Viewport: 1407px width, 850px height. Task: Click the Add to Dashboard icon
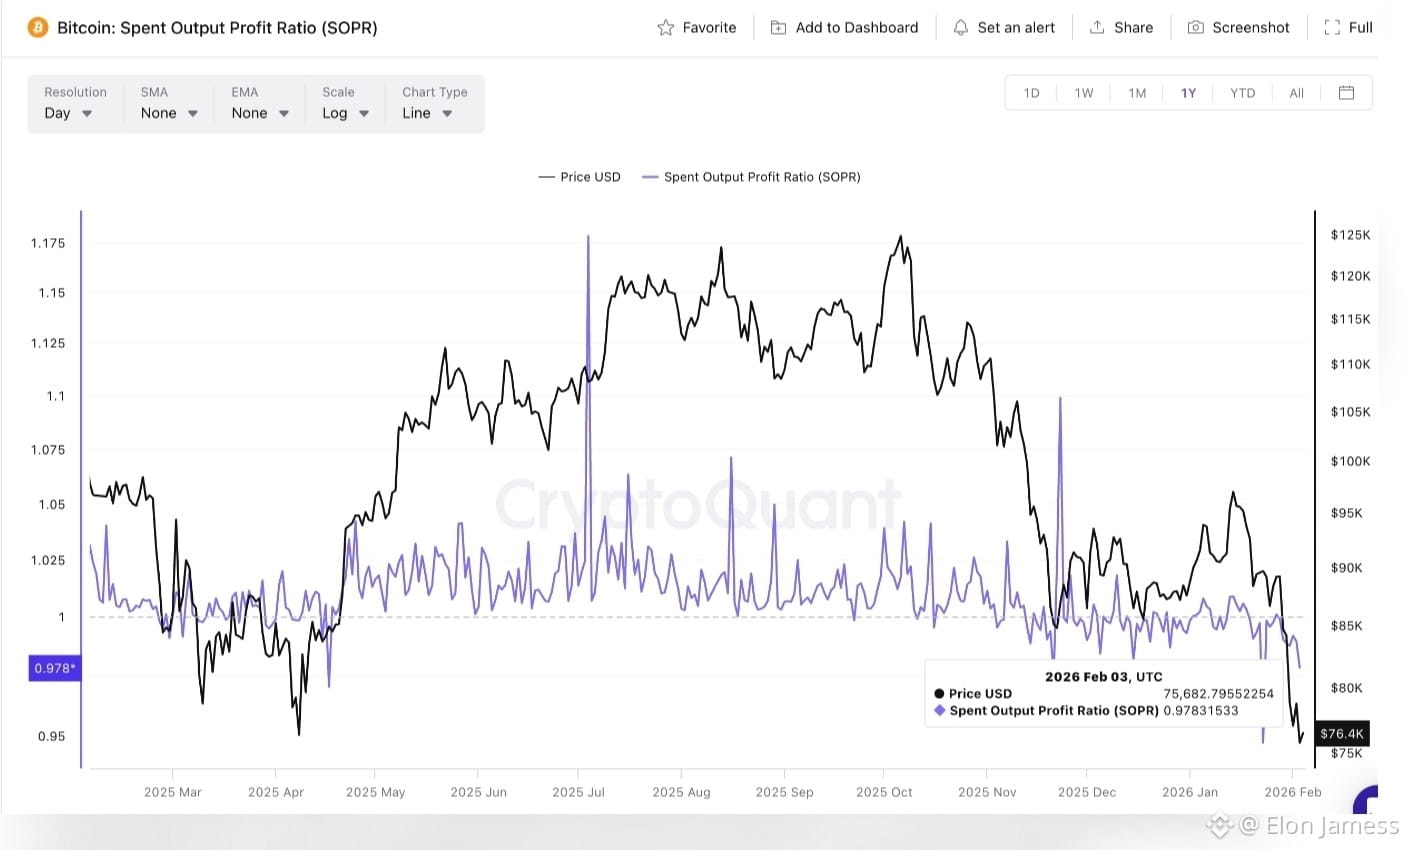(x=778, y=28)
